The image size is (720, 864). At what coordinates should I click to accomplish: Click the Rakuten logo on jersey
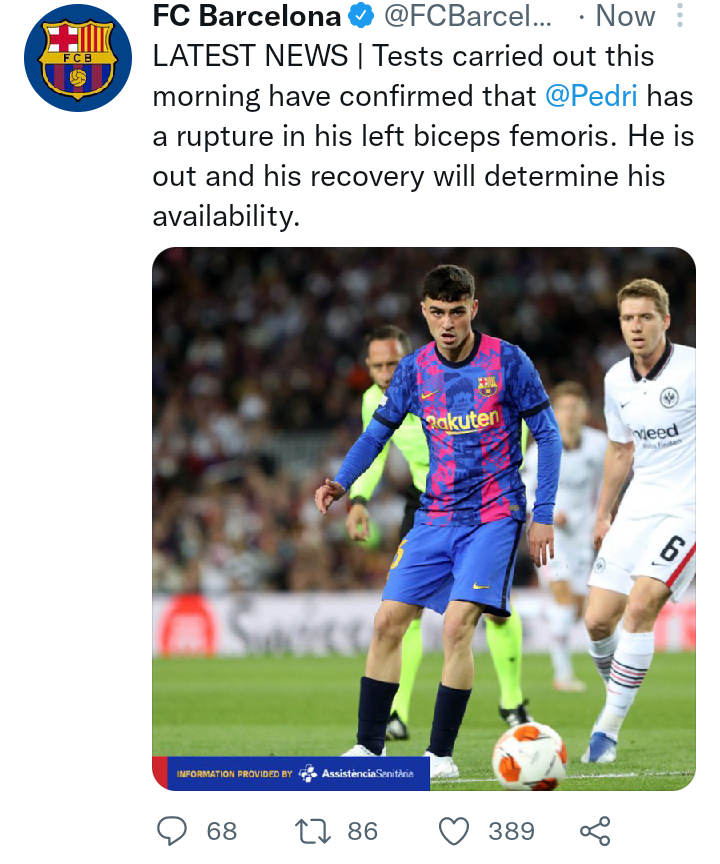[462, 422]
